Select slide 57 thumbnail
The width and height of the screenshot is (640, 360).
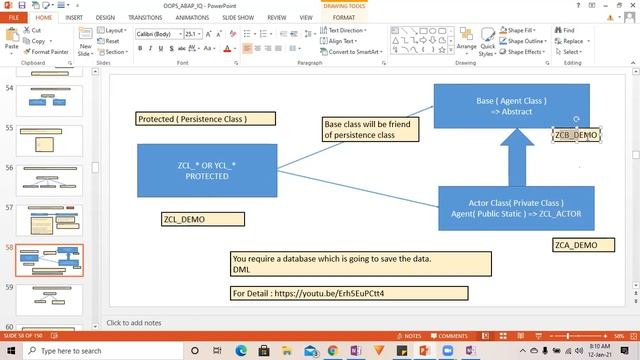pyautogui.click(x=49, y=220)
